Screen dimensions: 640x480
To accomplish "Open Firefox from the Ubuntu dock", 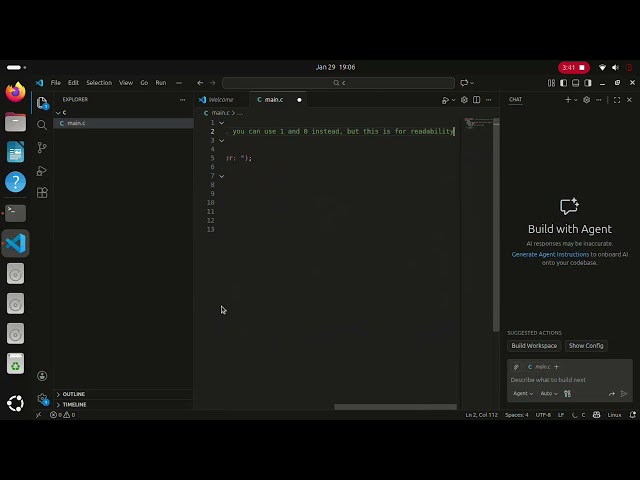I will [16, 92].
